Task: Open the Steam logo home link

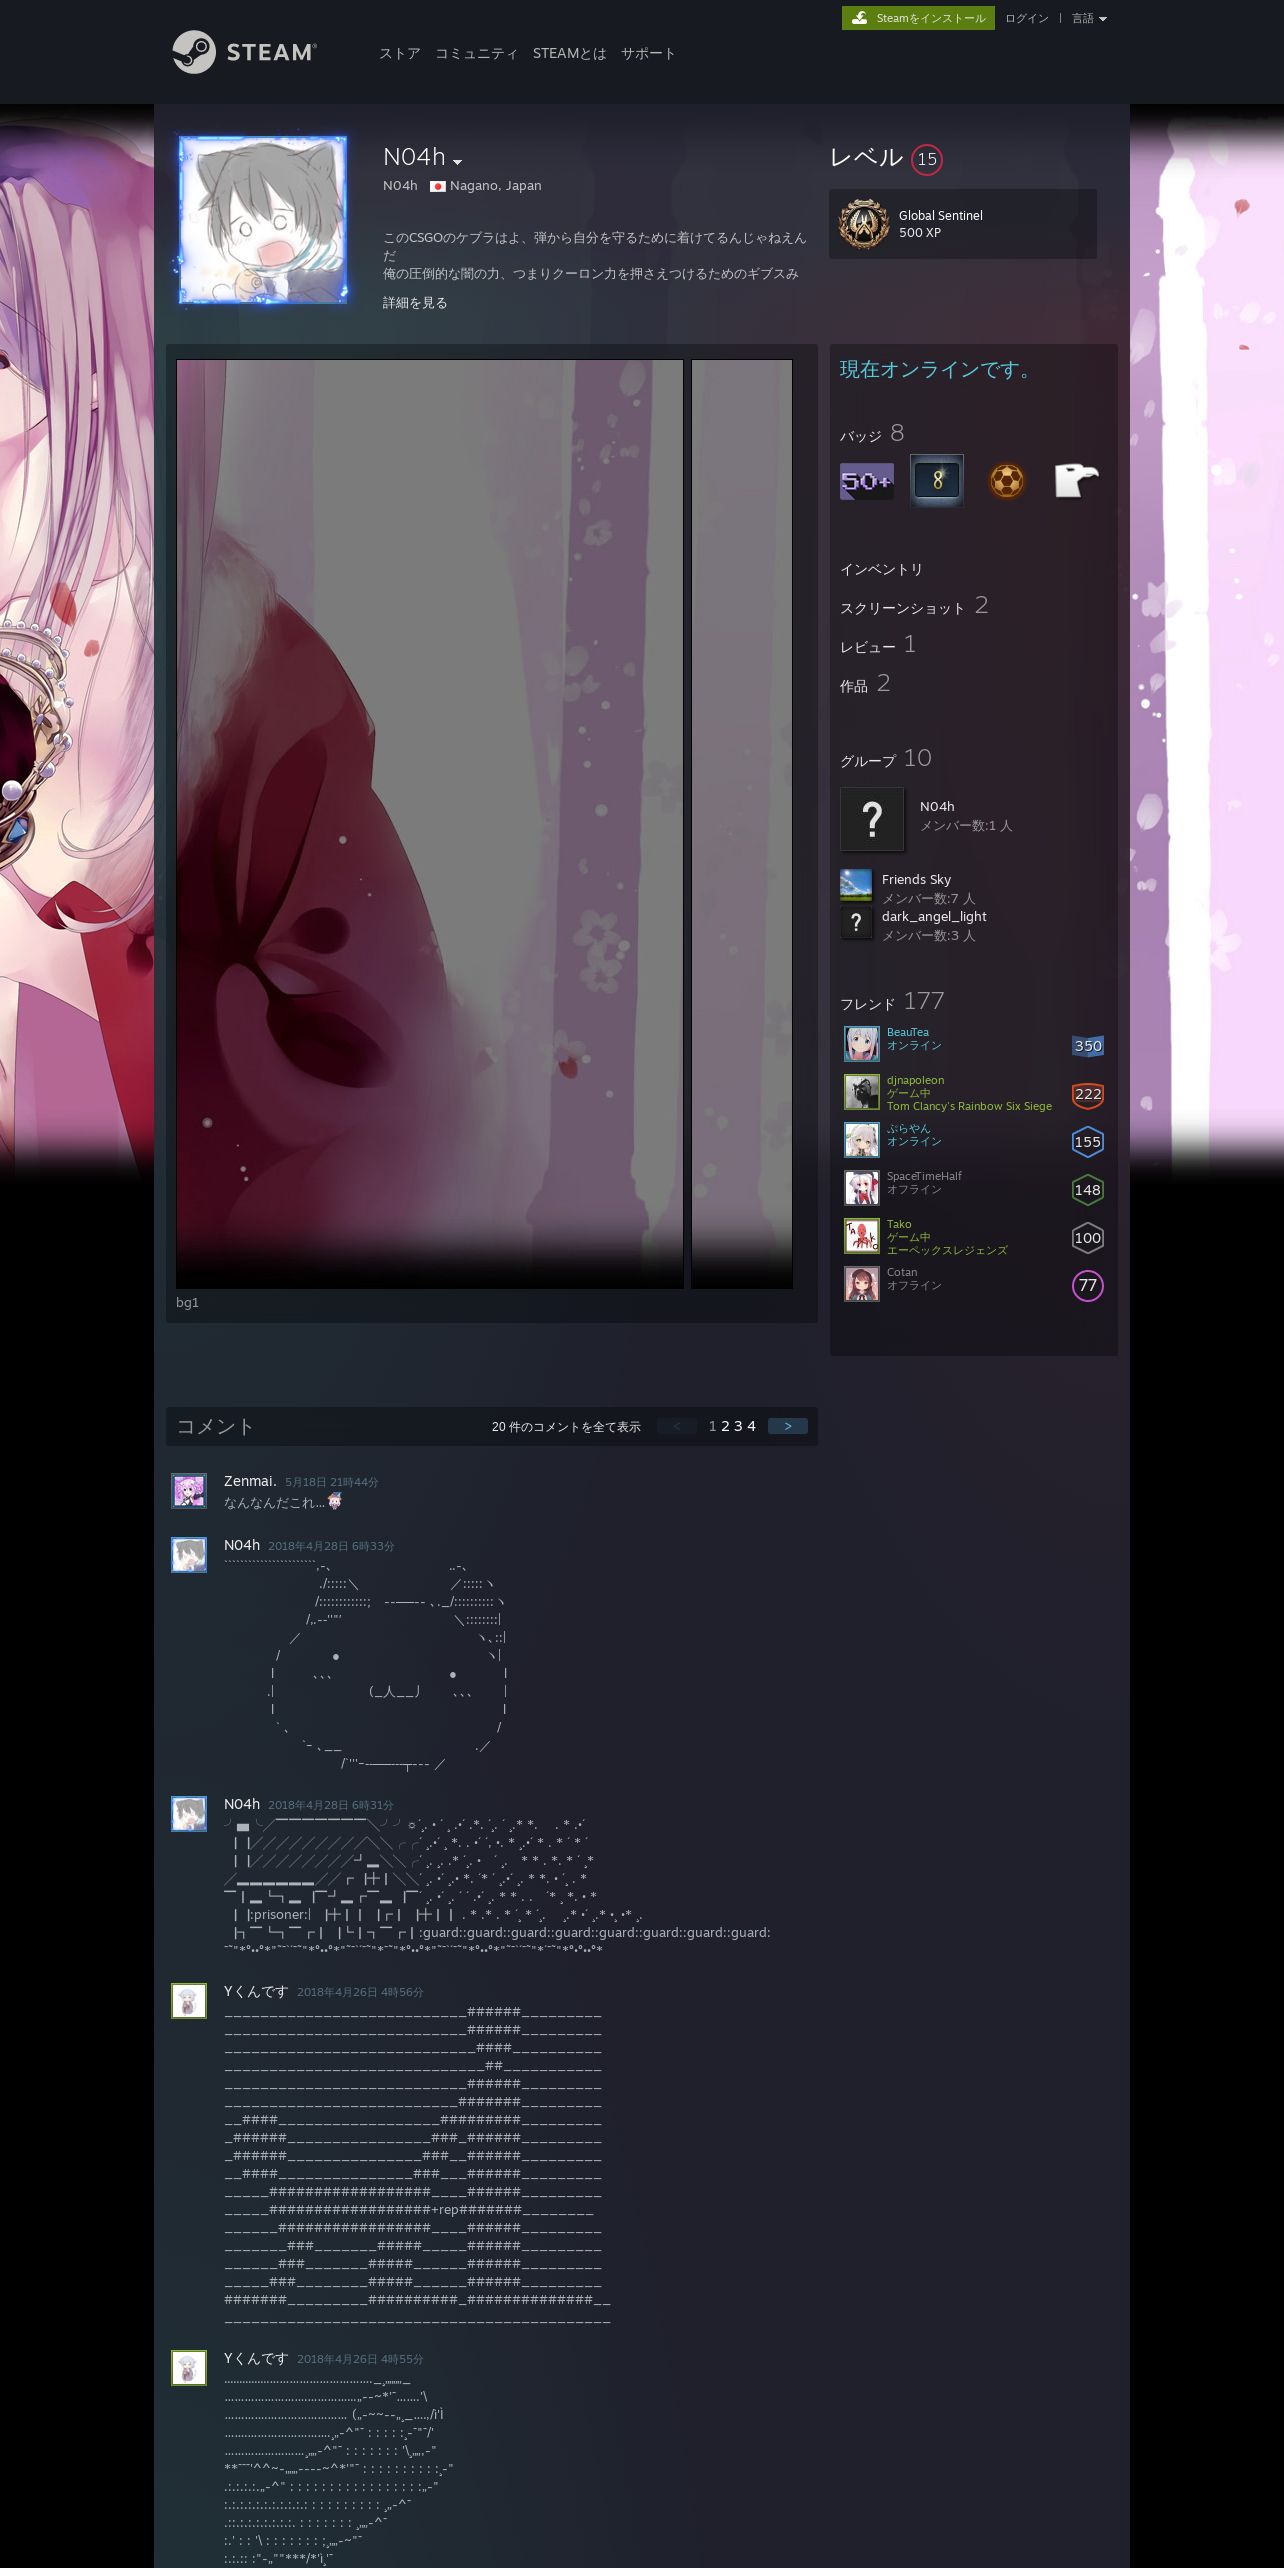Action: 244,52
